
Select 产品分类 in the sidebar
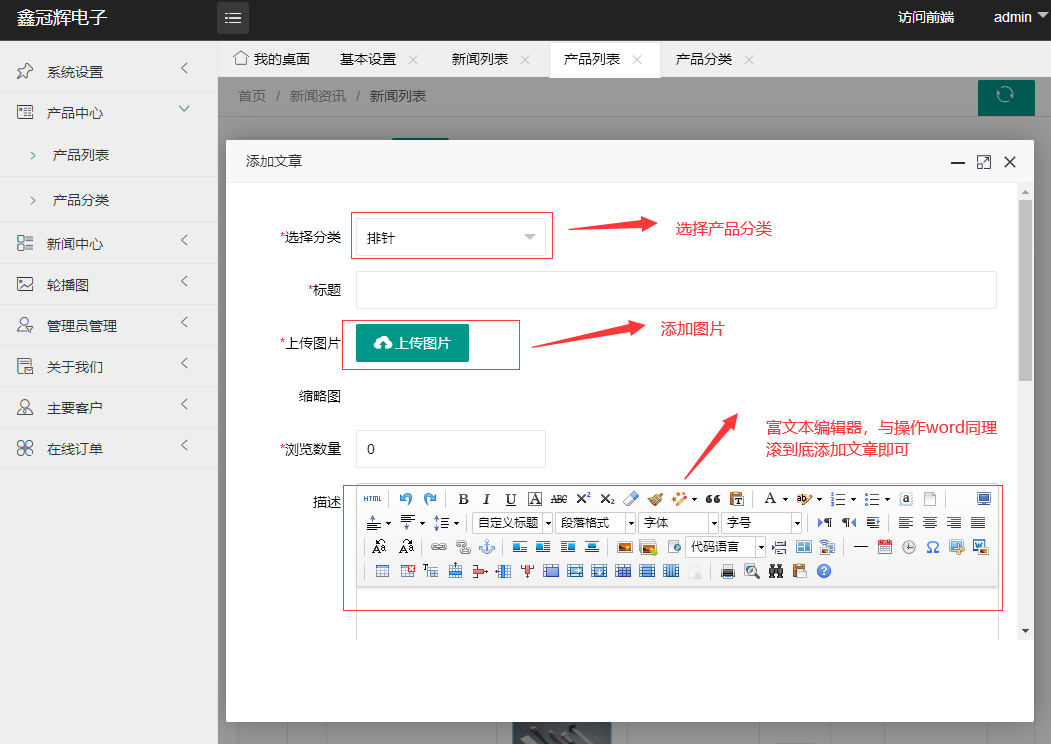click(x=81, y=200)
